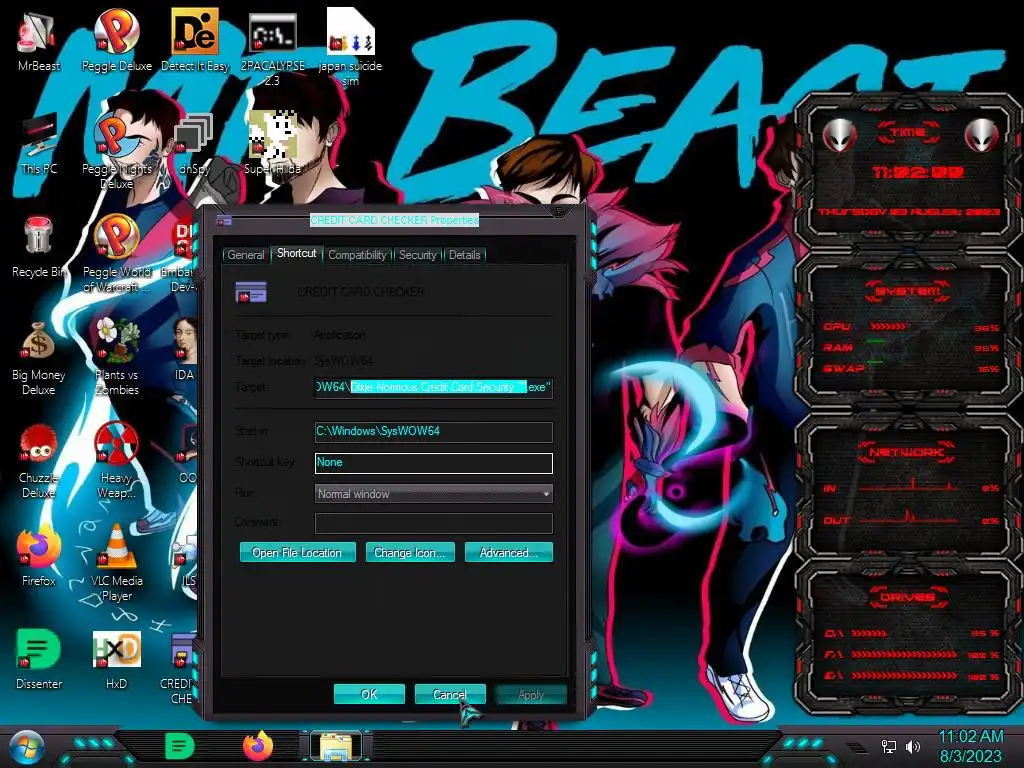Select the Firefox desktop icon

[x=38, y=555]
